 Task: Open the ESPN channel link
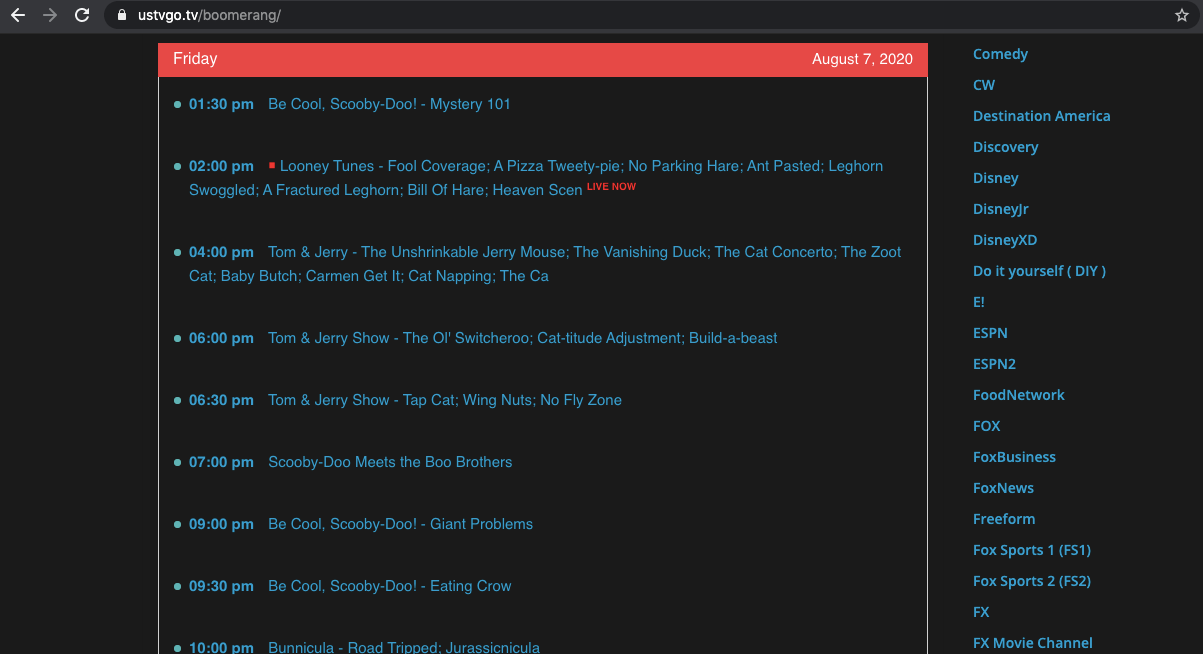tap(990, 333)
